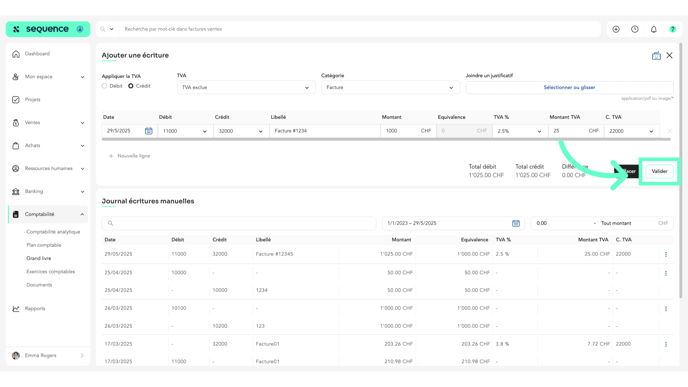
Task: Collapse the Comptabilité submenu
Action: 82,215
